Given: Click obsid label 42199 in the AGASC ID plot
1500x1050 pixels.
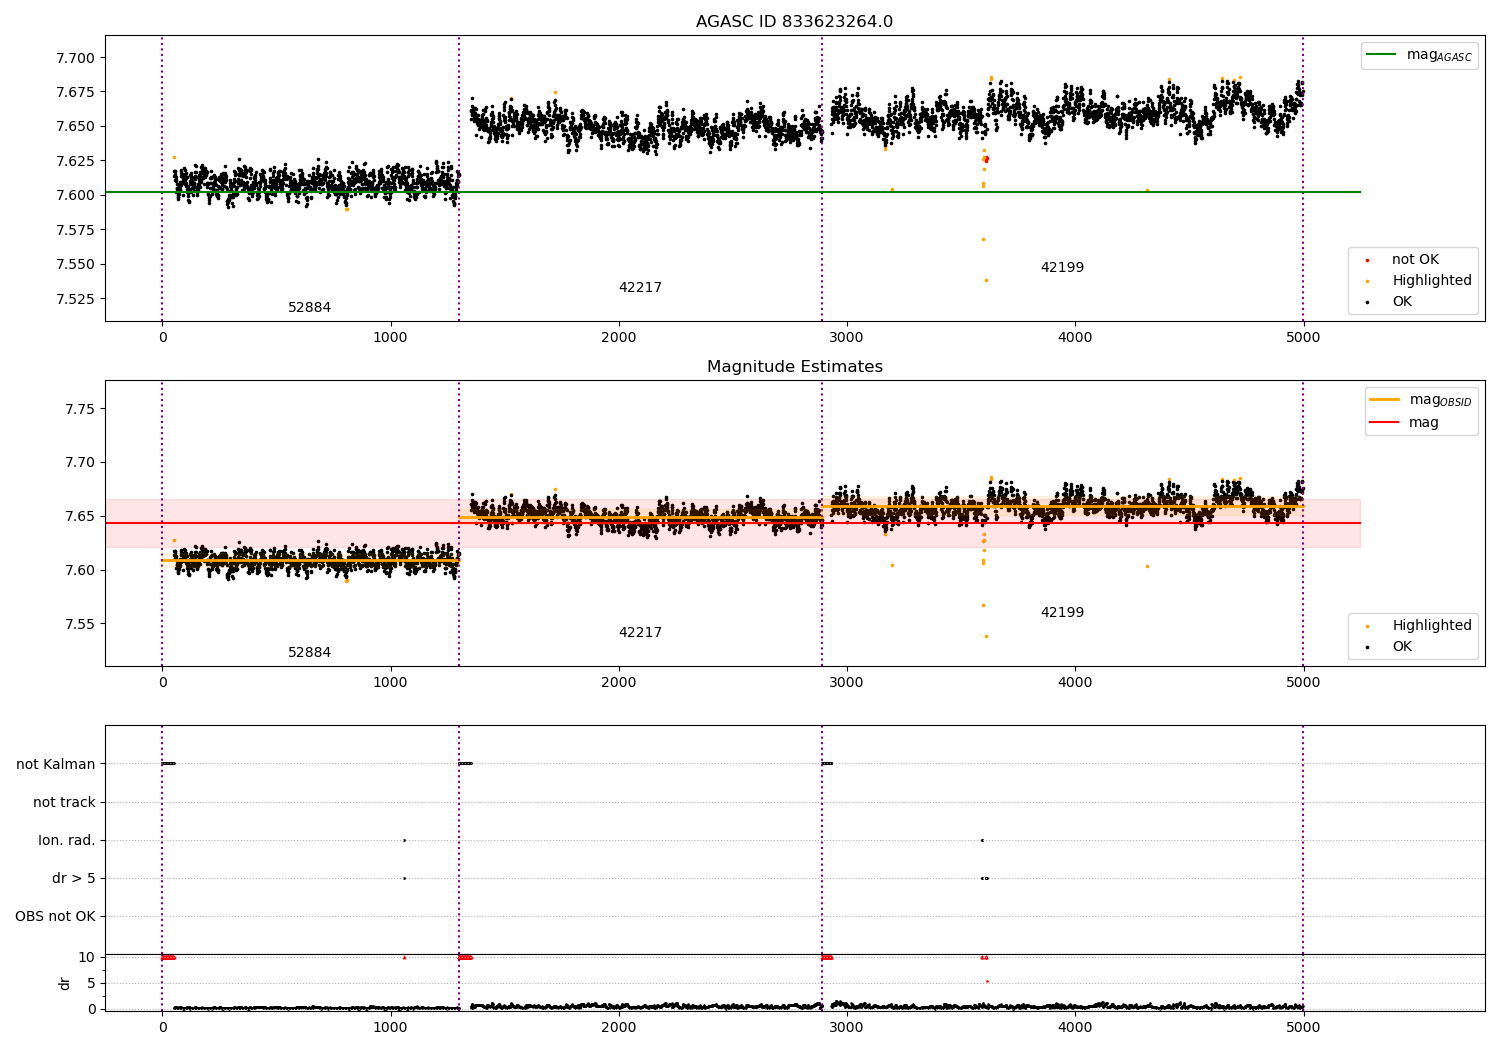Looking at the screenshot, I should [1062, 268].
